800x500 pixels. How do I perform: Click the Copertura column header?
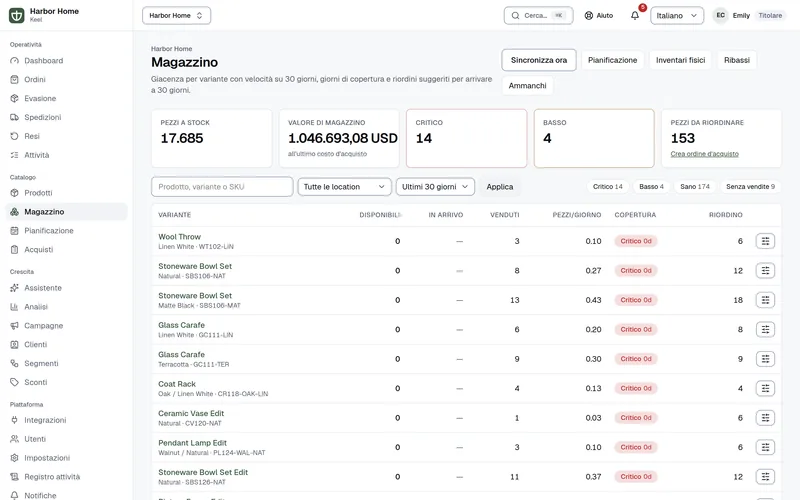click(x=635, y=215)
